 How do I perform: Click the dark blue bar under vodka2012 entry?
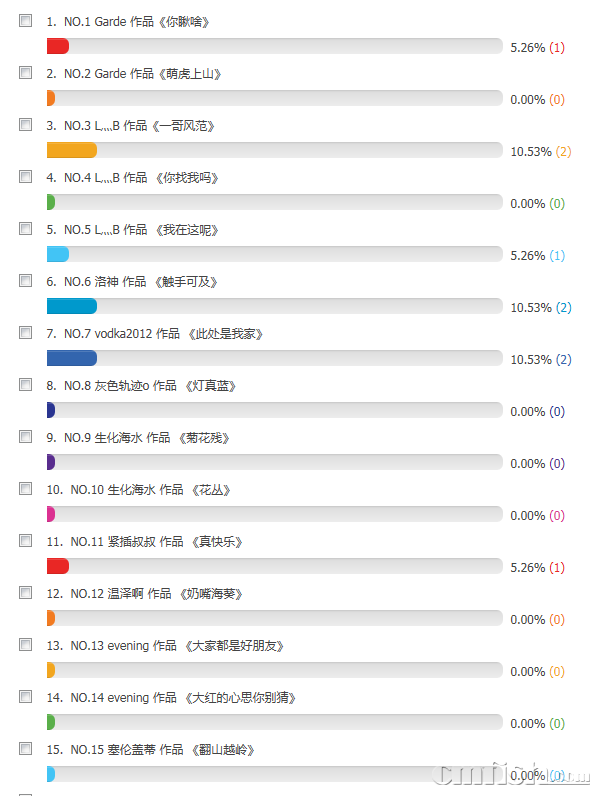point(72,358)
